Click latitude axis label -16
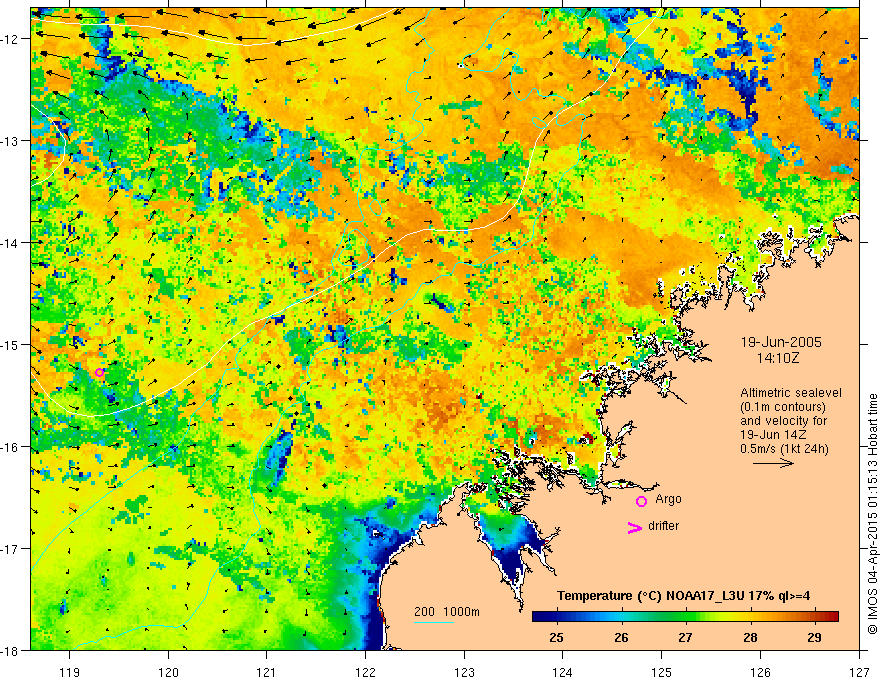The width and height of the screenshot is (880, 680). (x=11, y=447)
